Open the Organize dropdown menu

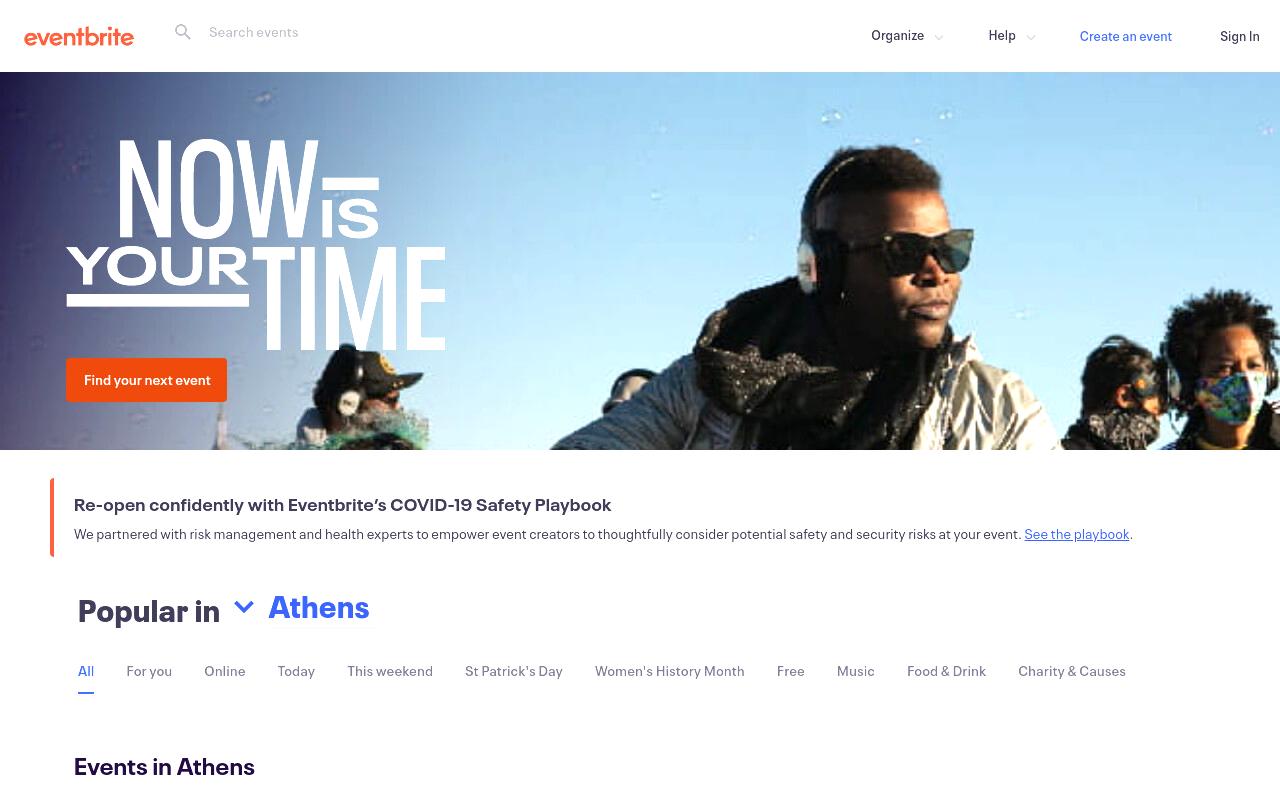(x=907, y=36)
